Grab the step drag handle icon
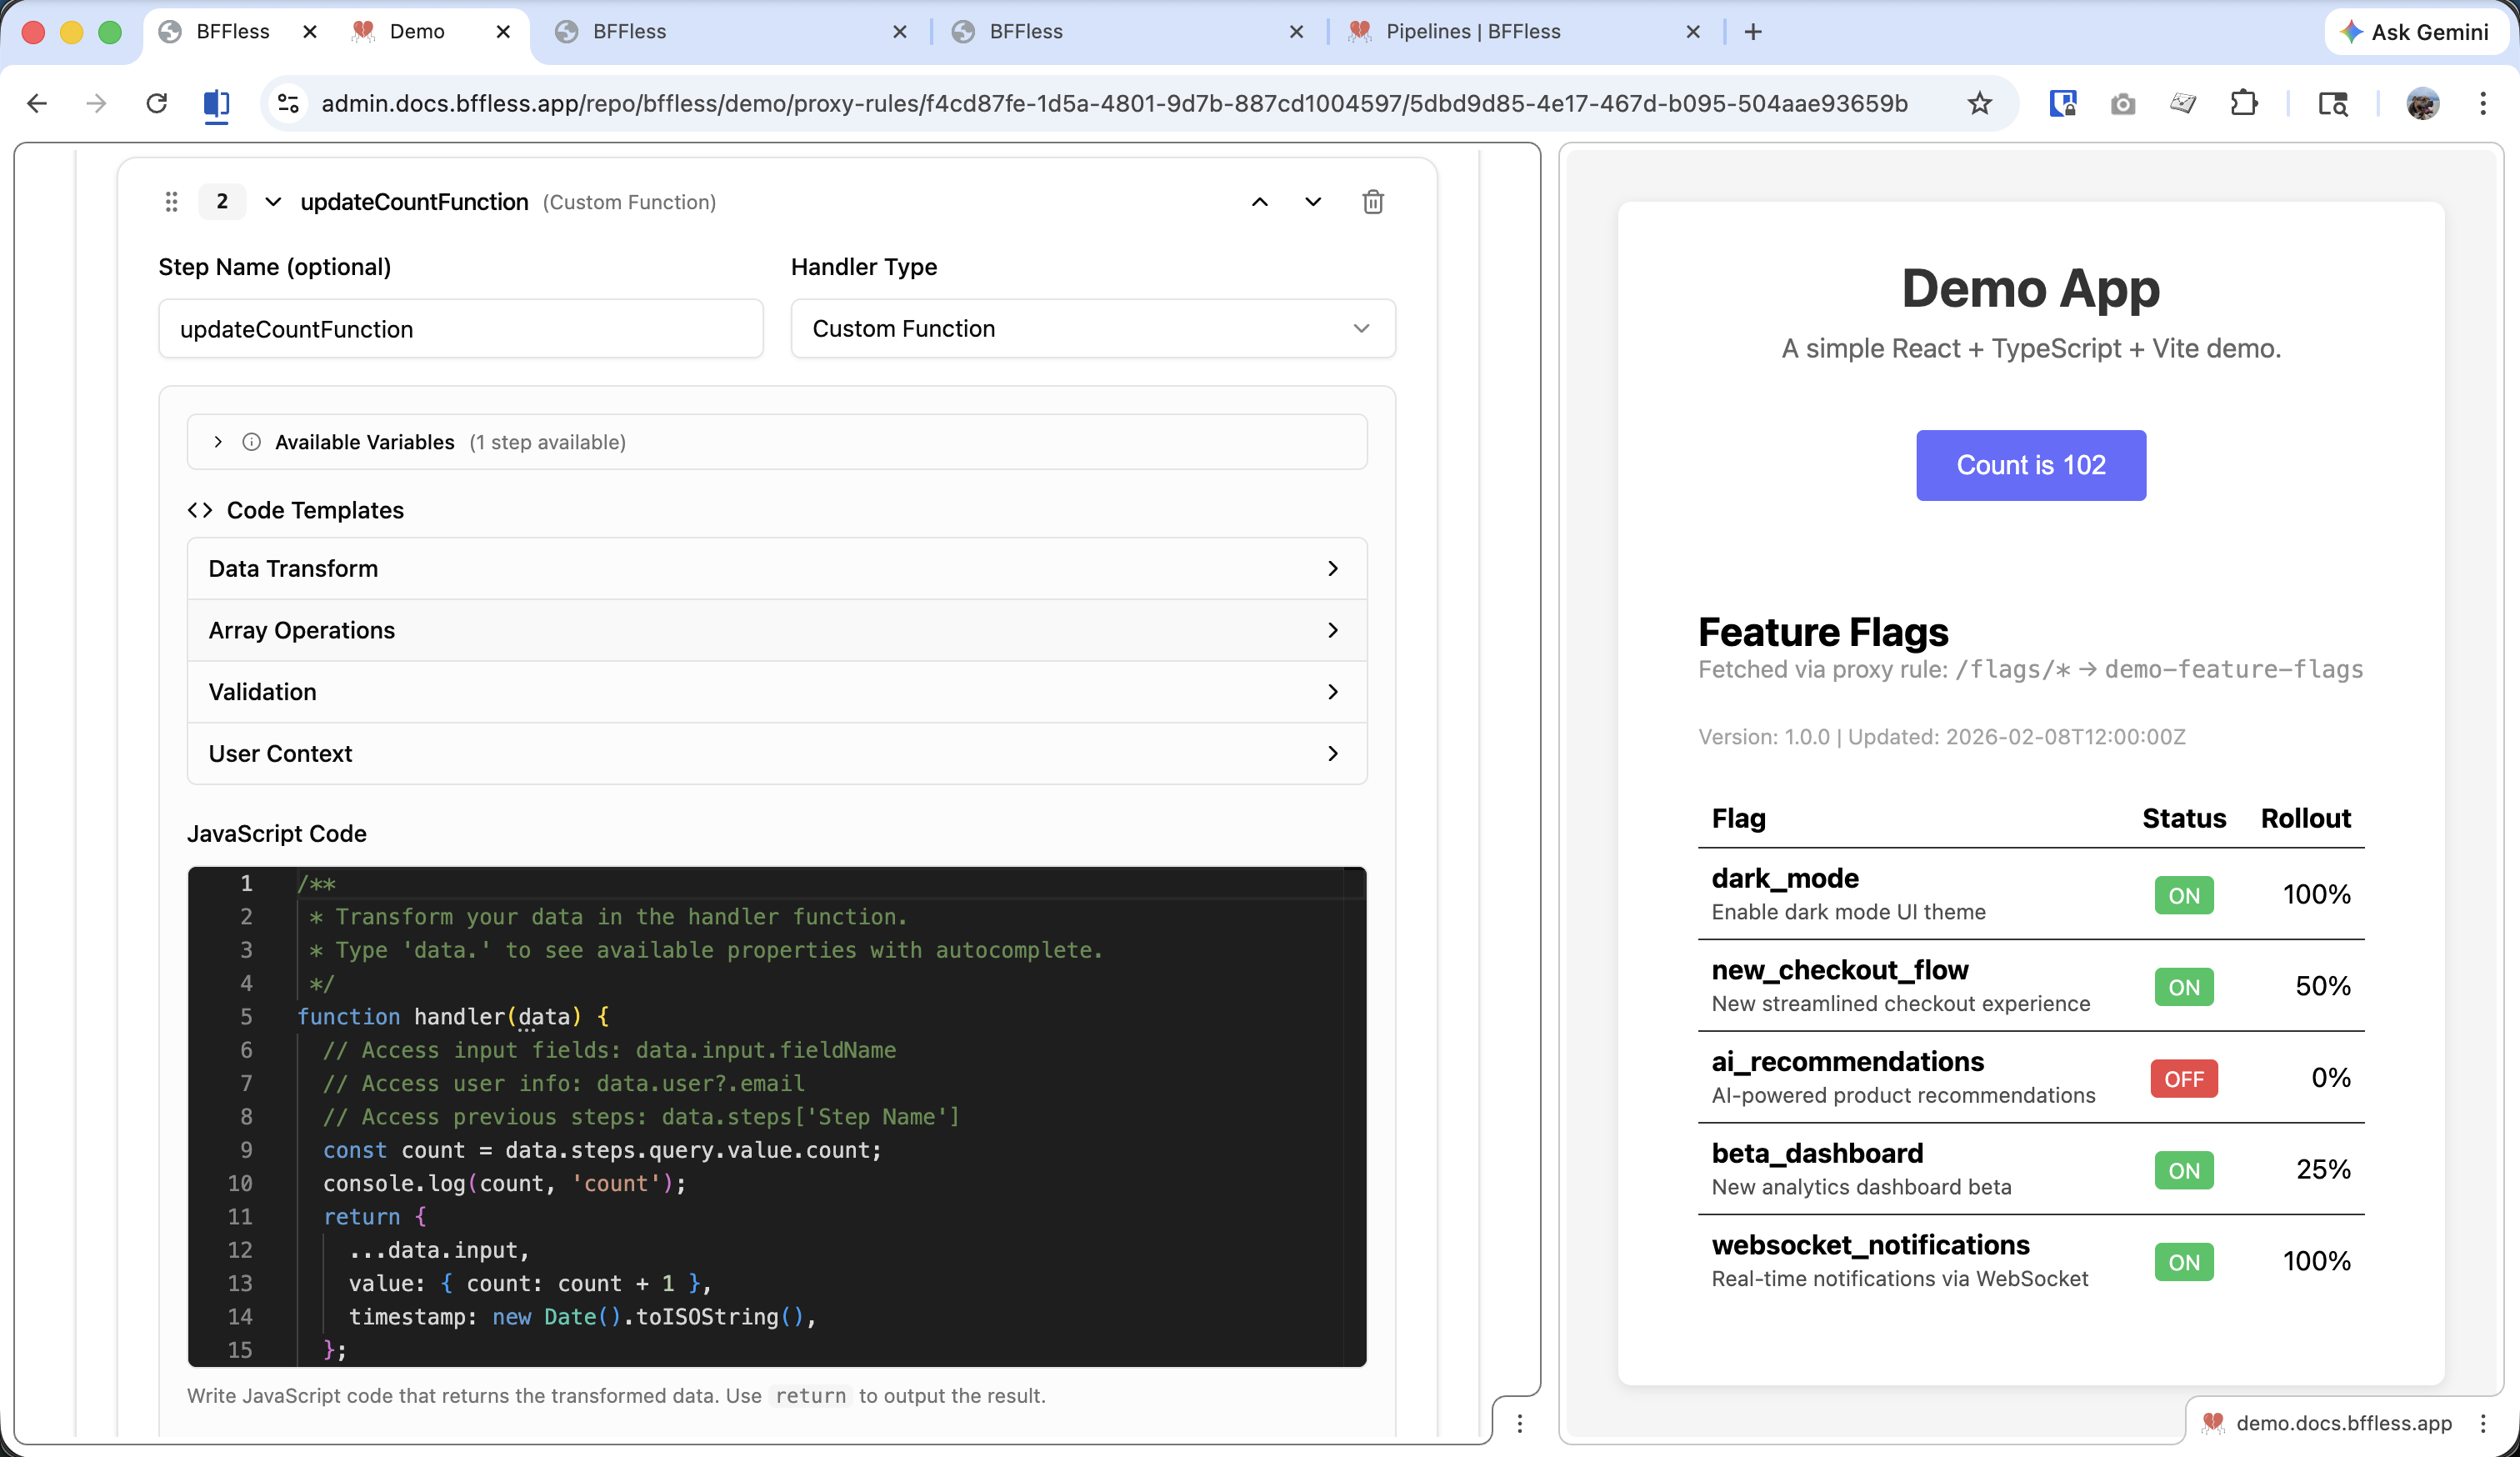The image size is (2520, 1457). (x=171, y=202)
